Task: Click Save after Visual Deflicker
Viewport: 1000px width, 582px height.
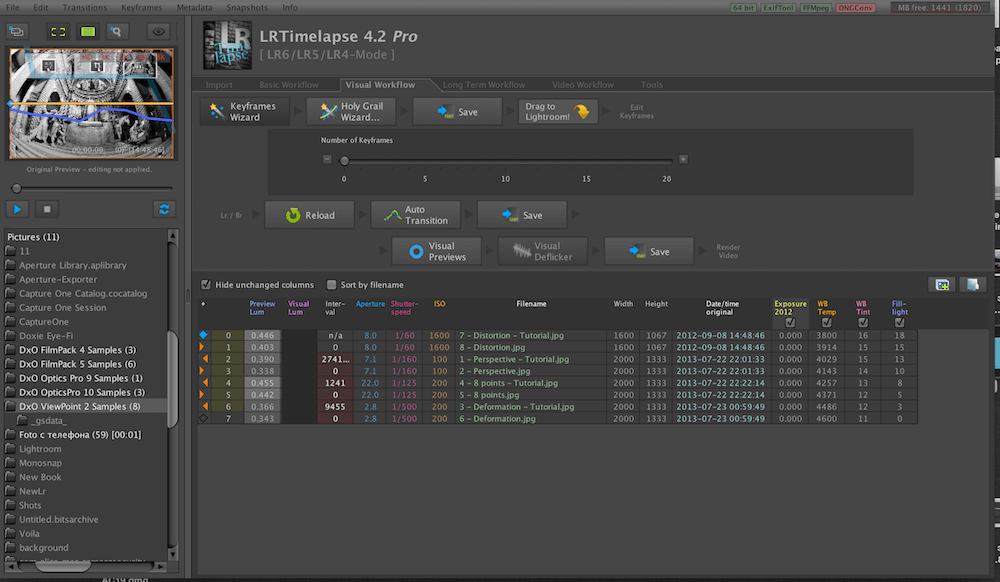Action: point(649,251)
